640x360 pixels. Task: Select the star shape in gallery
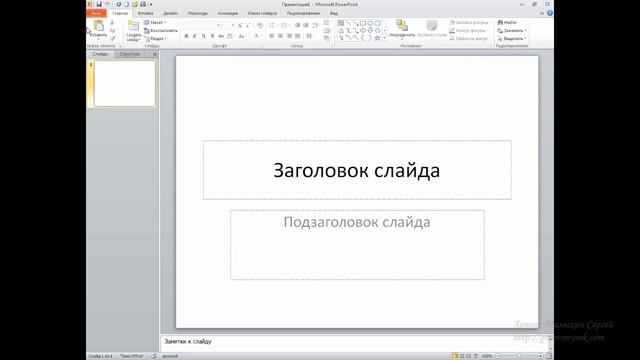(x=378, y=38)
